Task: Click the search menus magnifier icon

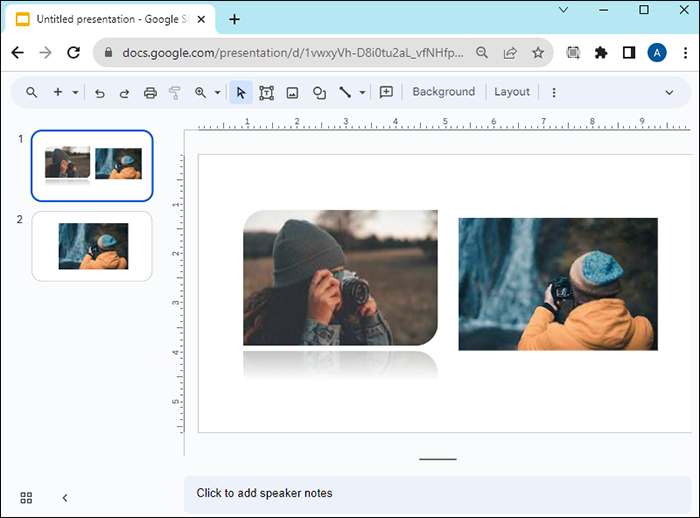Action: pos(32,92)
